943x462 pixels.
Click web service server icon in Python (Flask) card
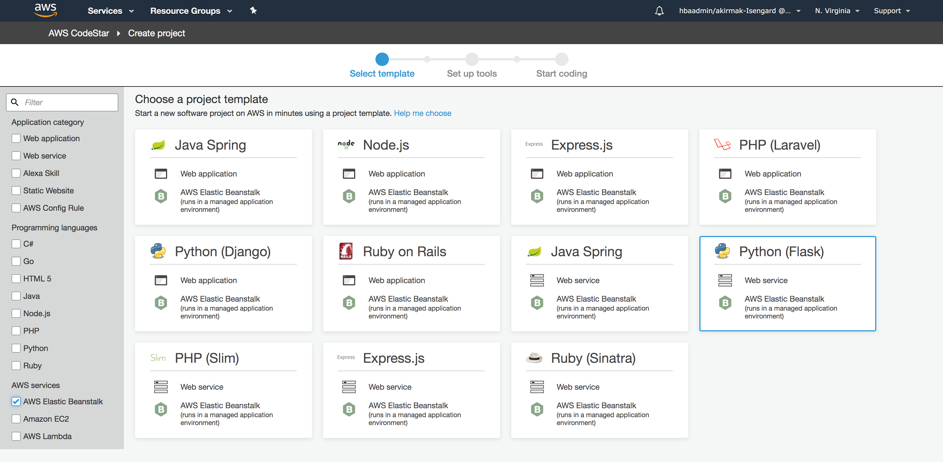click(x=725, y=280)
